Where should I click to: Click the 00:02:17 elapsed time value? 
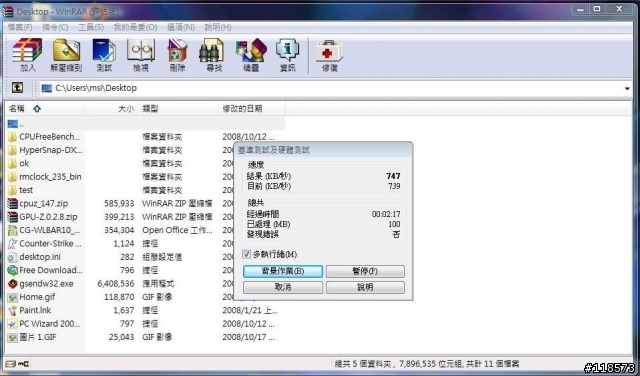click(386, 214)
